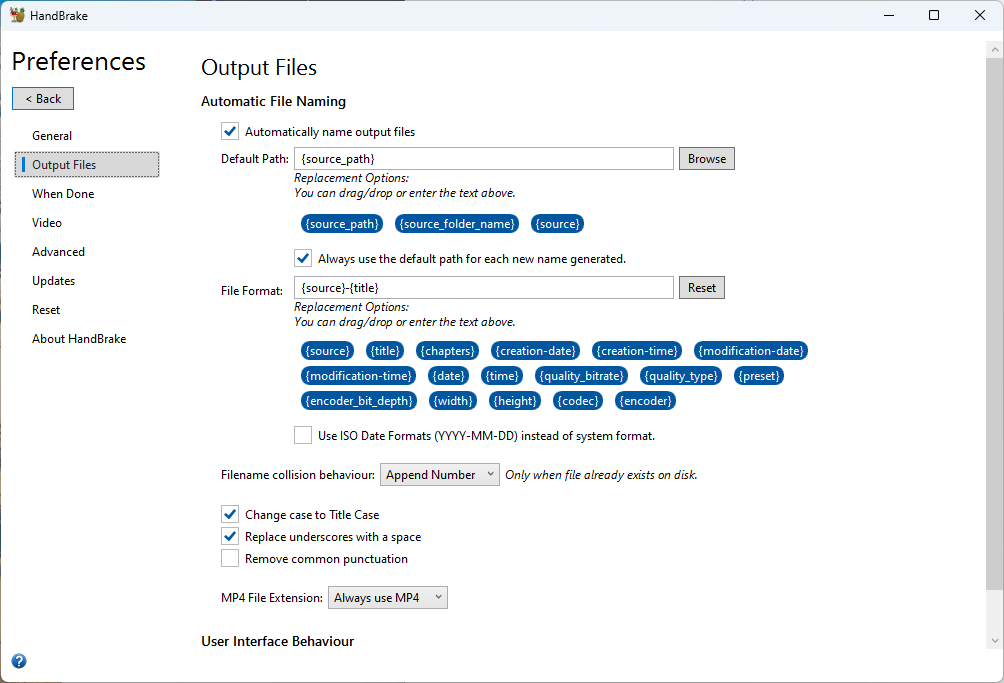Open the When Done preferences section
Screen dimensions: 1004x683
coord(63,194)
